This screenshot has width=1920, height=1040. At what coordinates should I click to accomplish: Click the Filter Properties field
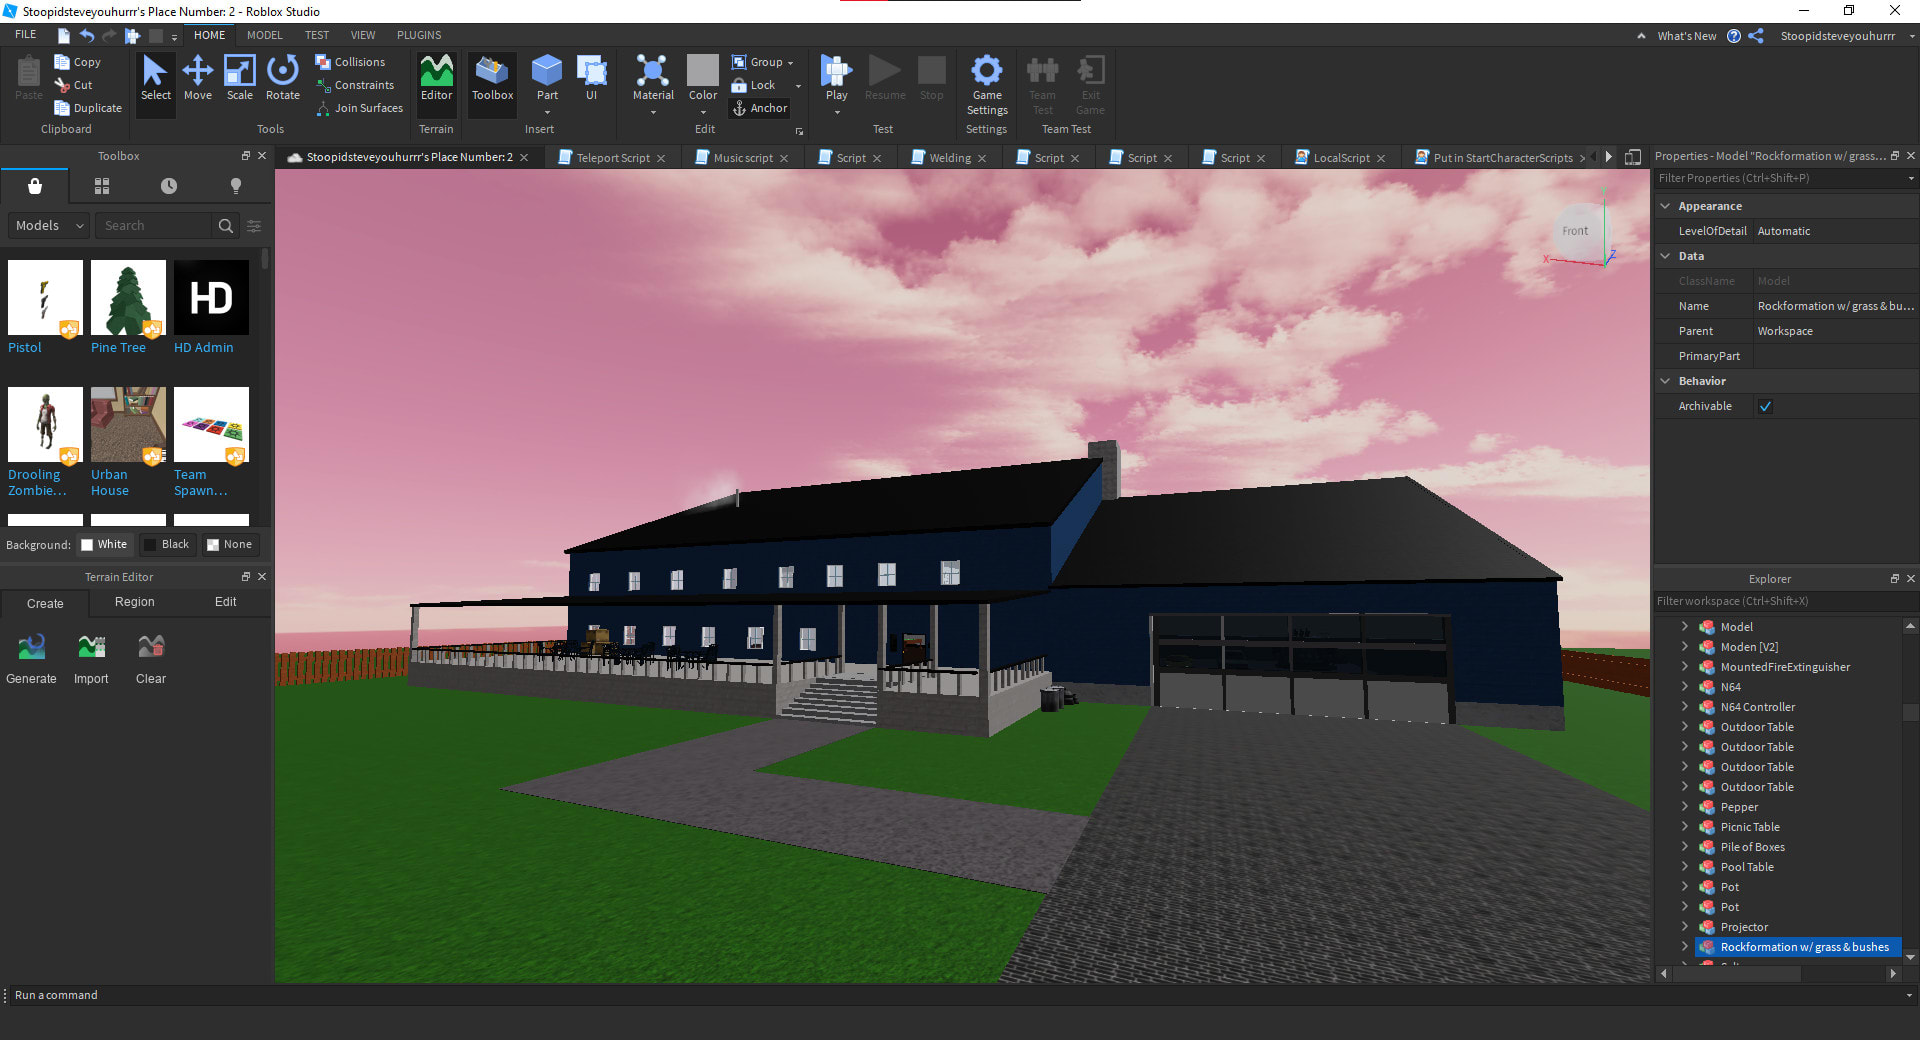click(x=1780, y=178)
